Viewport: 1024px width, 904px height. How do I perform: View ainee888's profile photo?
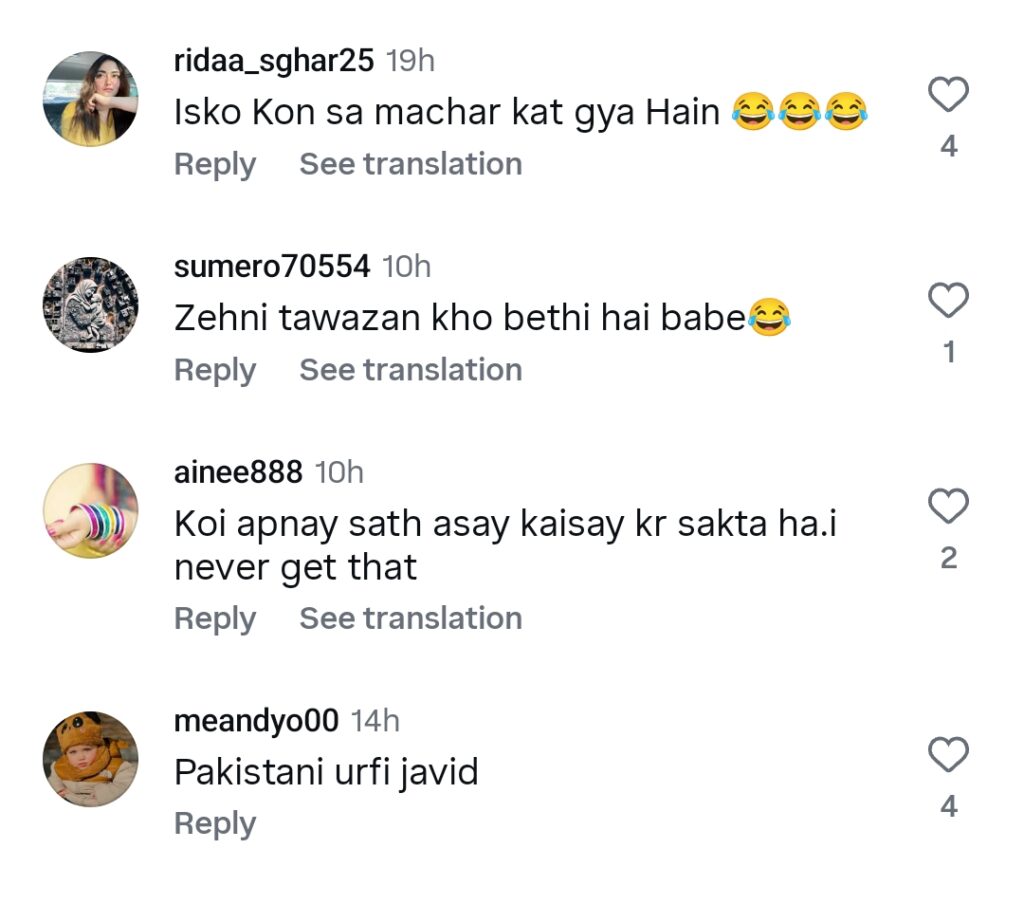(x=90, y=512)
